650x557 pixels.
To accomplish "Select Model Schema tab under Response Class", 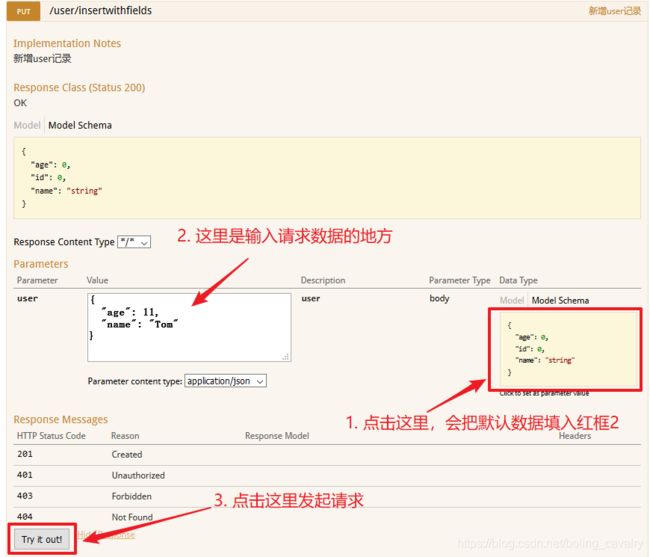I will 80,126.
